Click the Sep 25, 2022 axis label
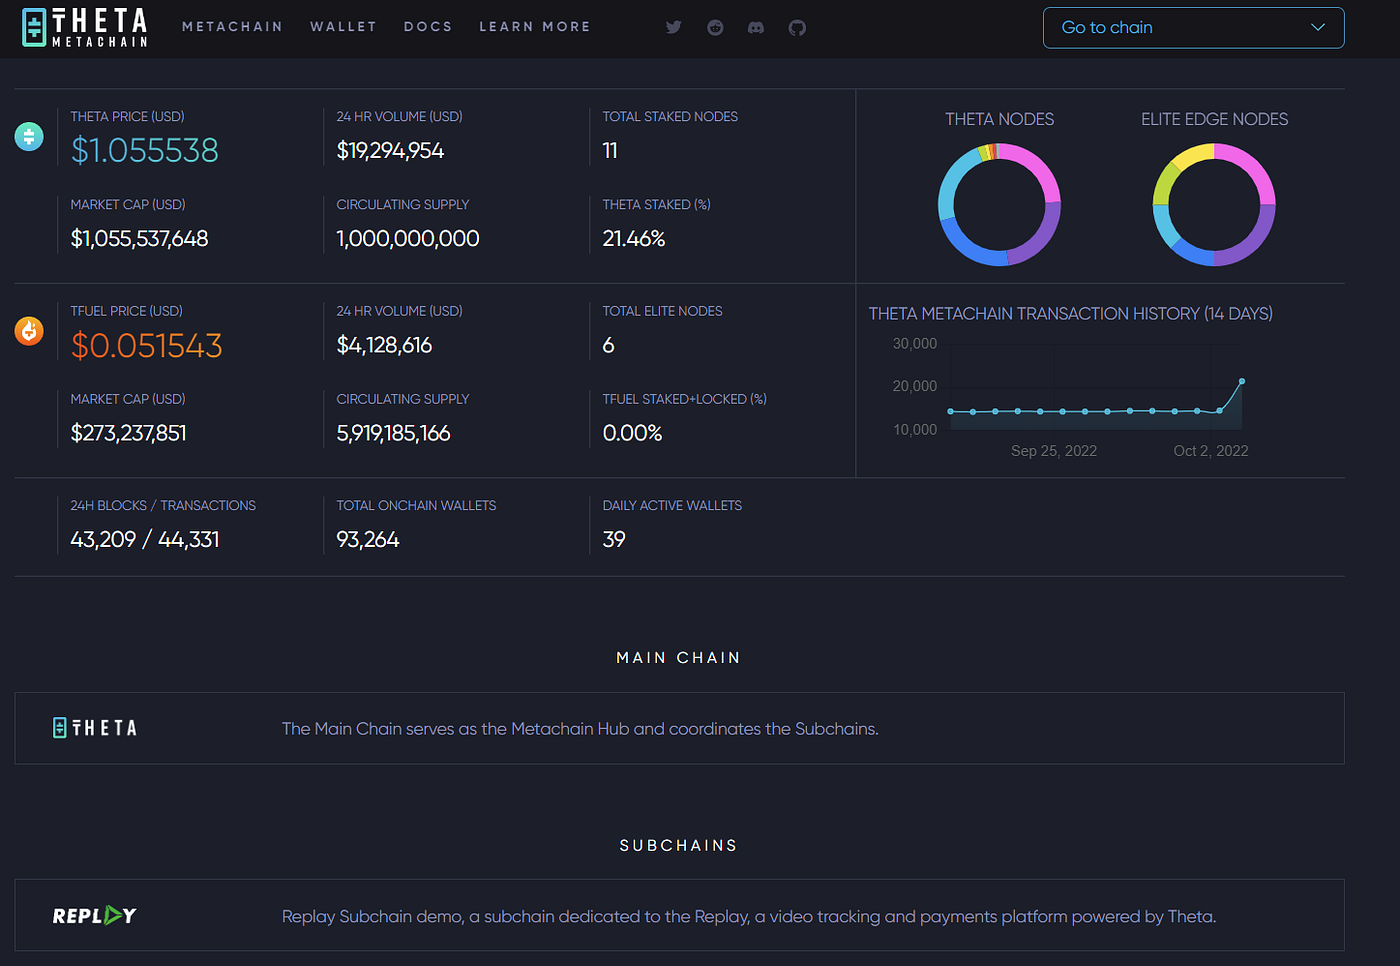This screenshot has width=1400, height=966. pyautogui.click(x=1054, y=451)
